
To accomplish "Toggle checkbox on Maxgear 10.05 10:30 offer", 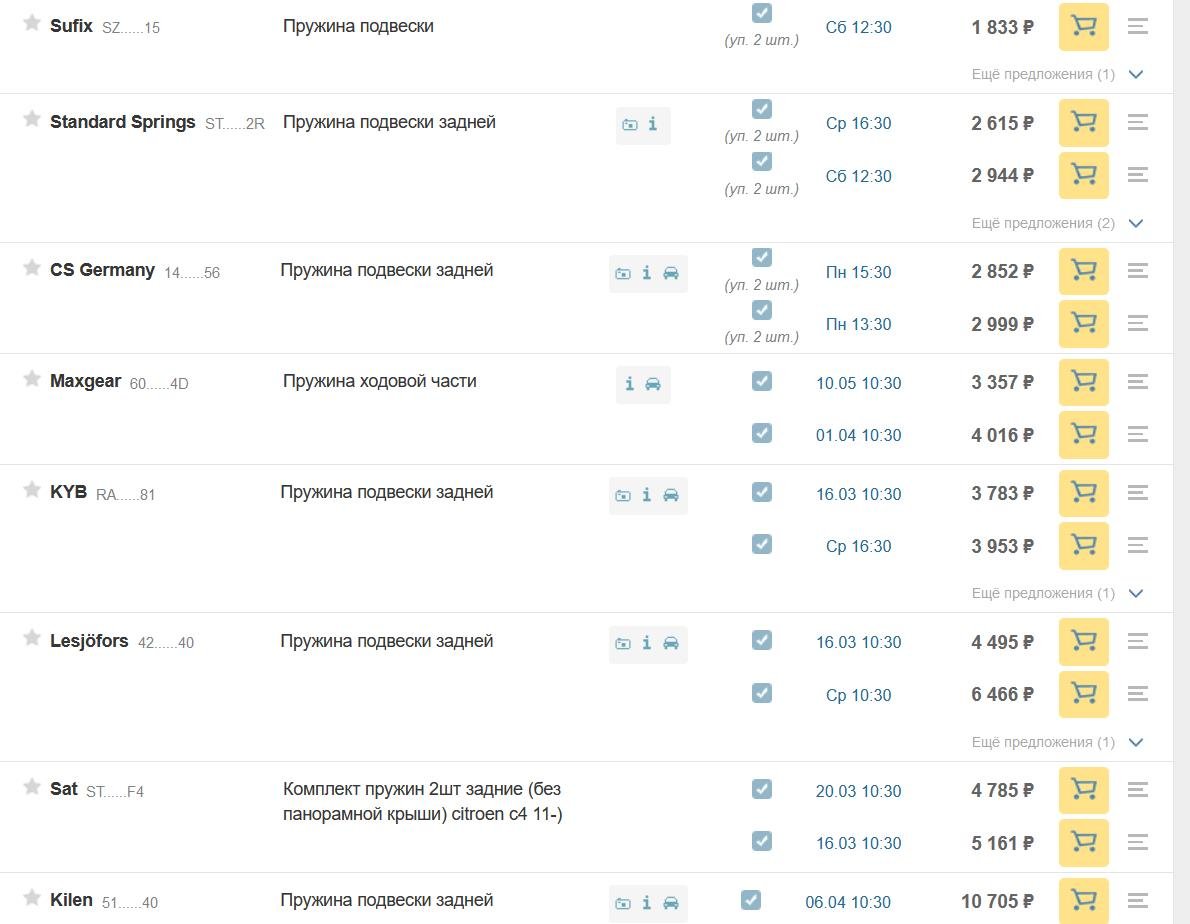I will [762, 381].
